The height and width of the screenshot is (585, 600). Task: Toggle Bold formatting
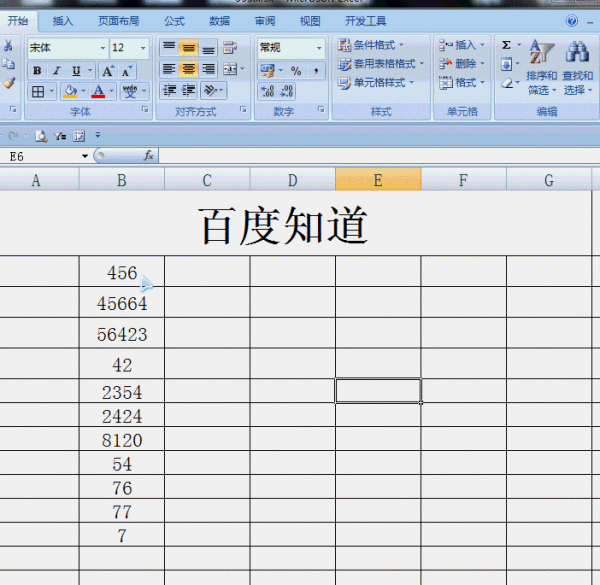(x=37, y=71)
